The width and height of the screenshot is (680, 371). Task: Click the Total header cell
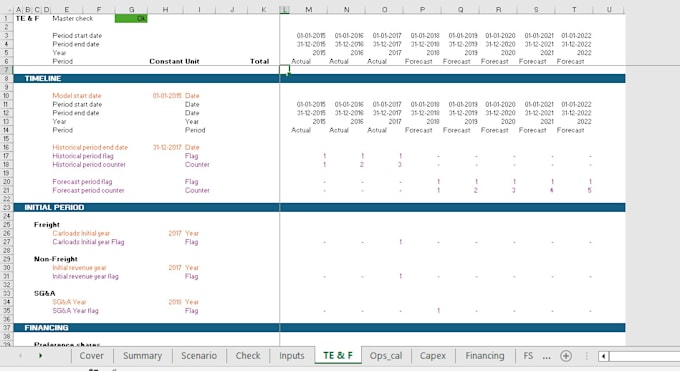[259, 61]
